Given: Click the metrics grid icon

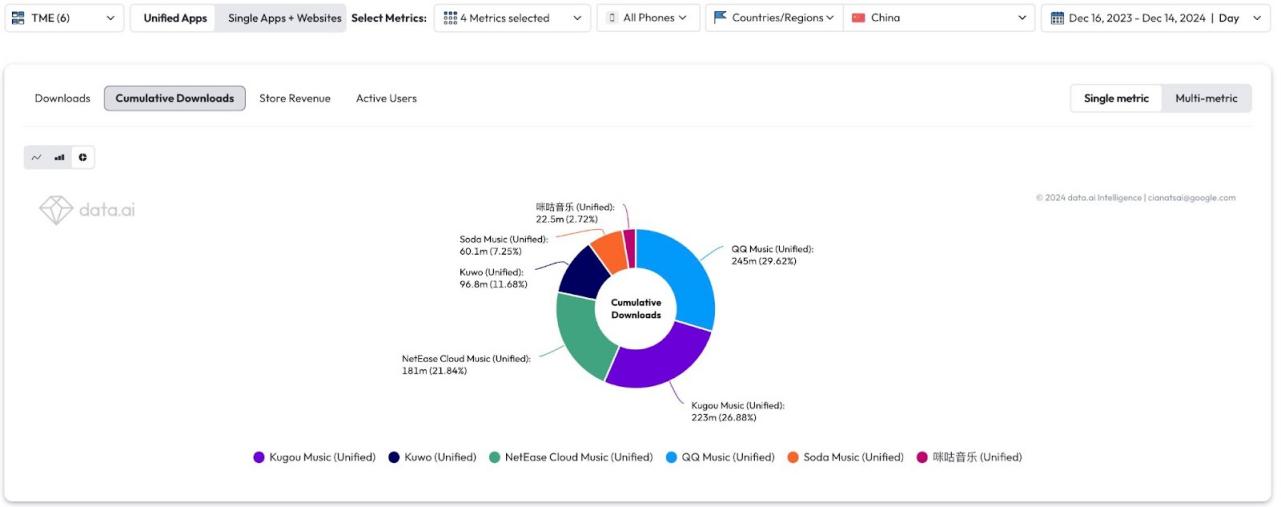Looking at the screenshot, I should [x=450, y=18].
